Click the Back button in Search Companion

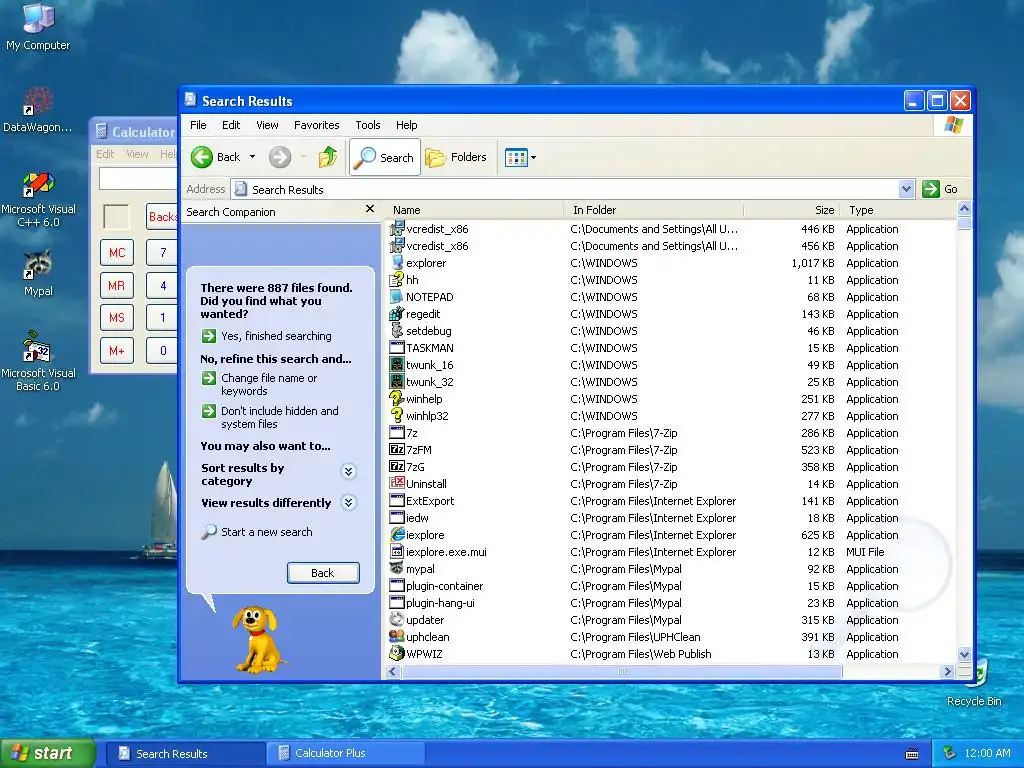pyautogui.click(x=323, y=573)
